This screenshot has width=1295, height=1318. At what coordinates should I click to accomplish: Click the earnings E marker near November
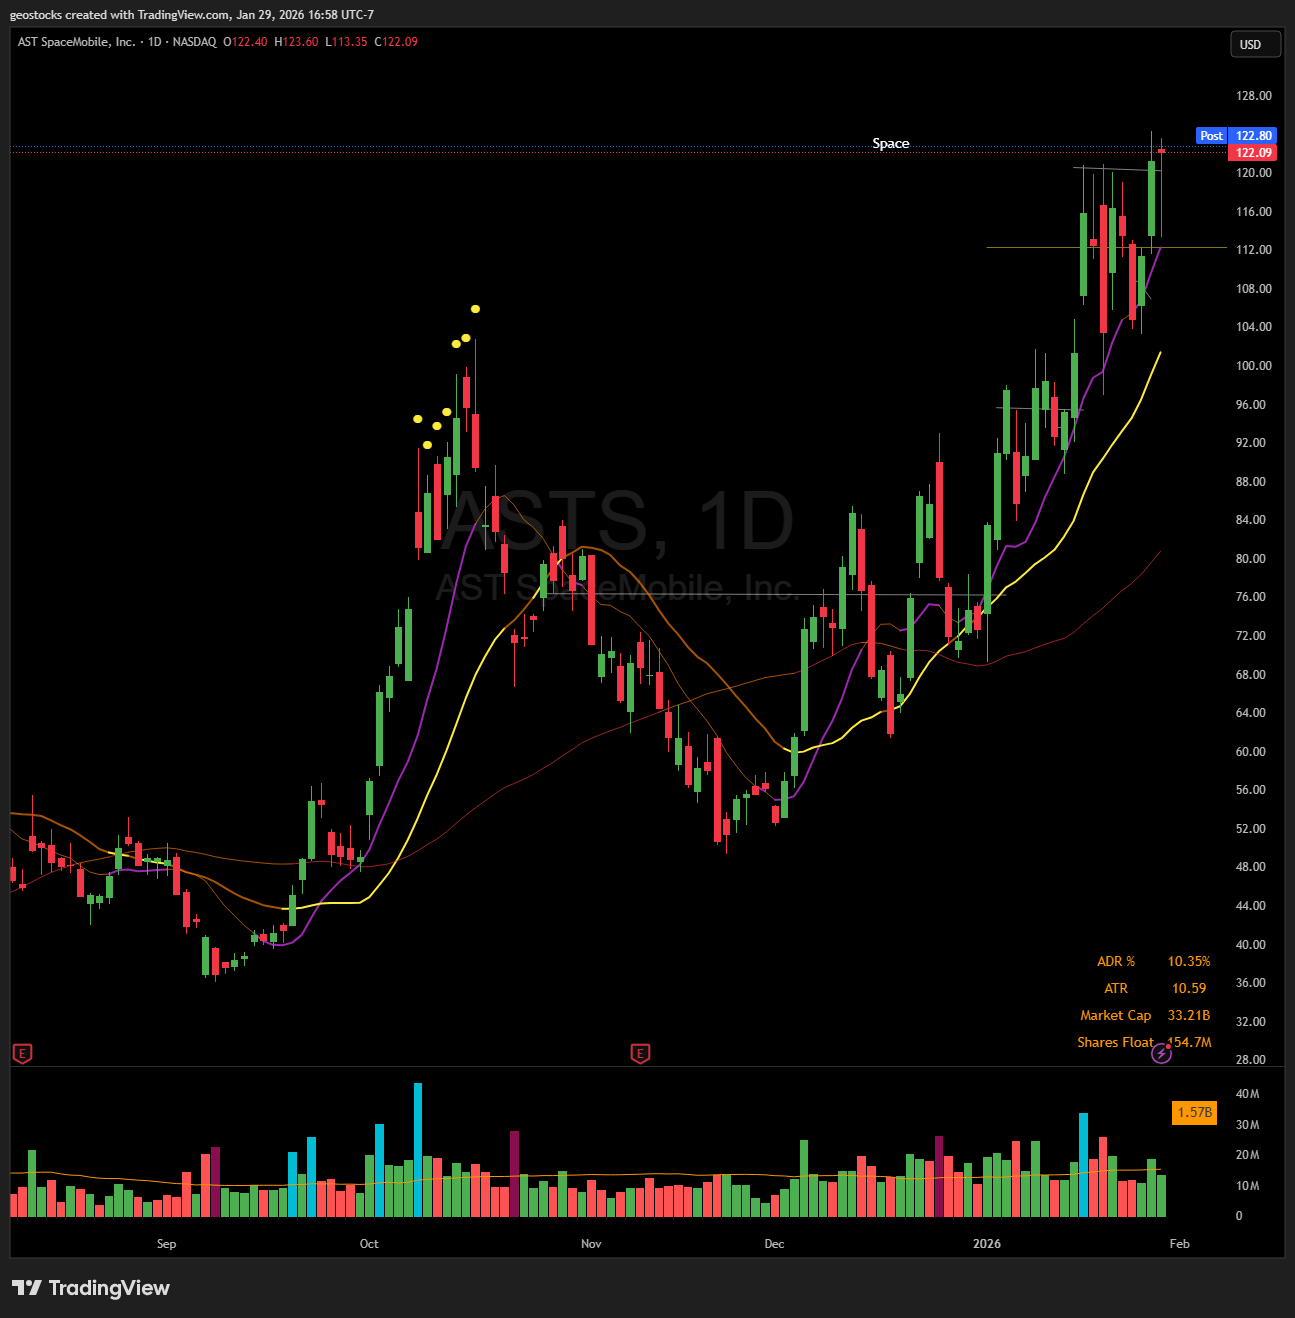pos(640,1053)
